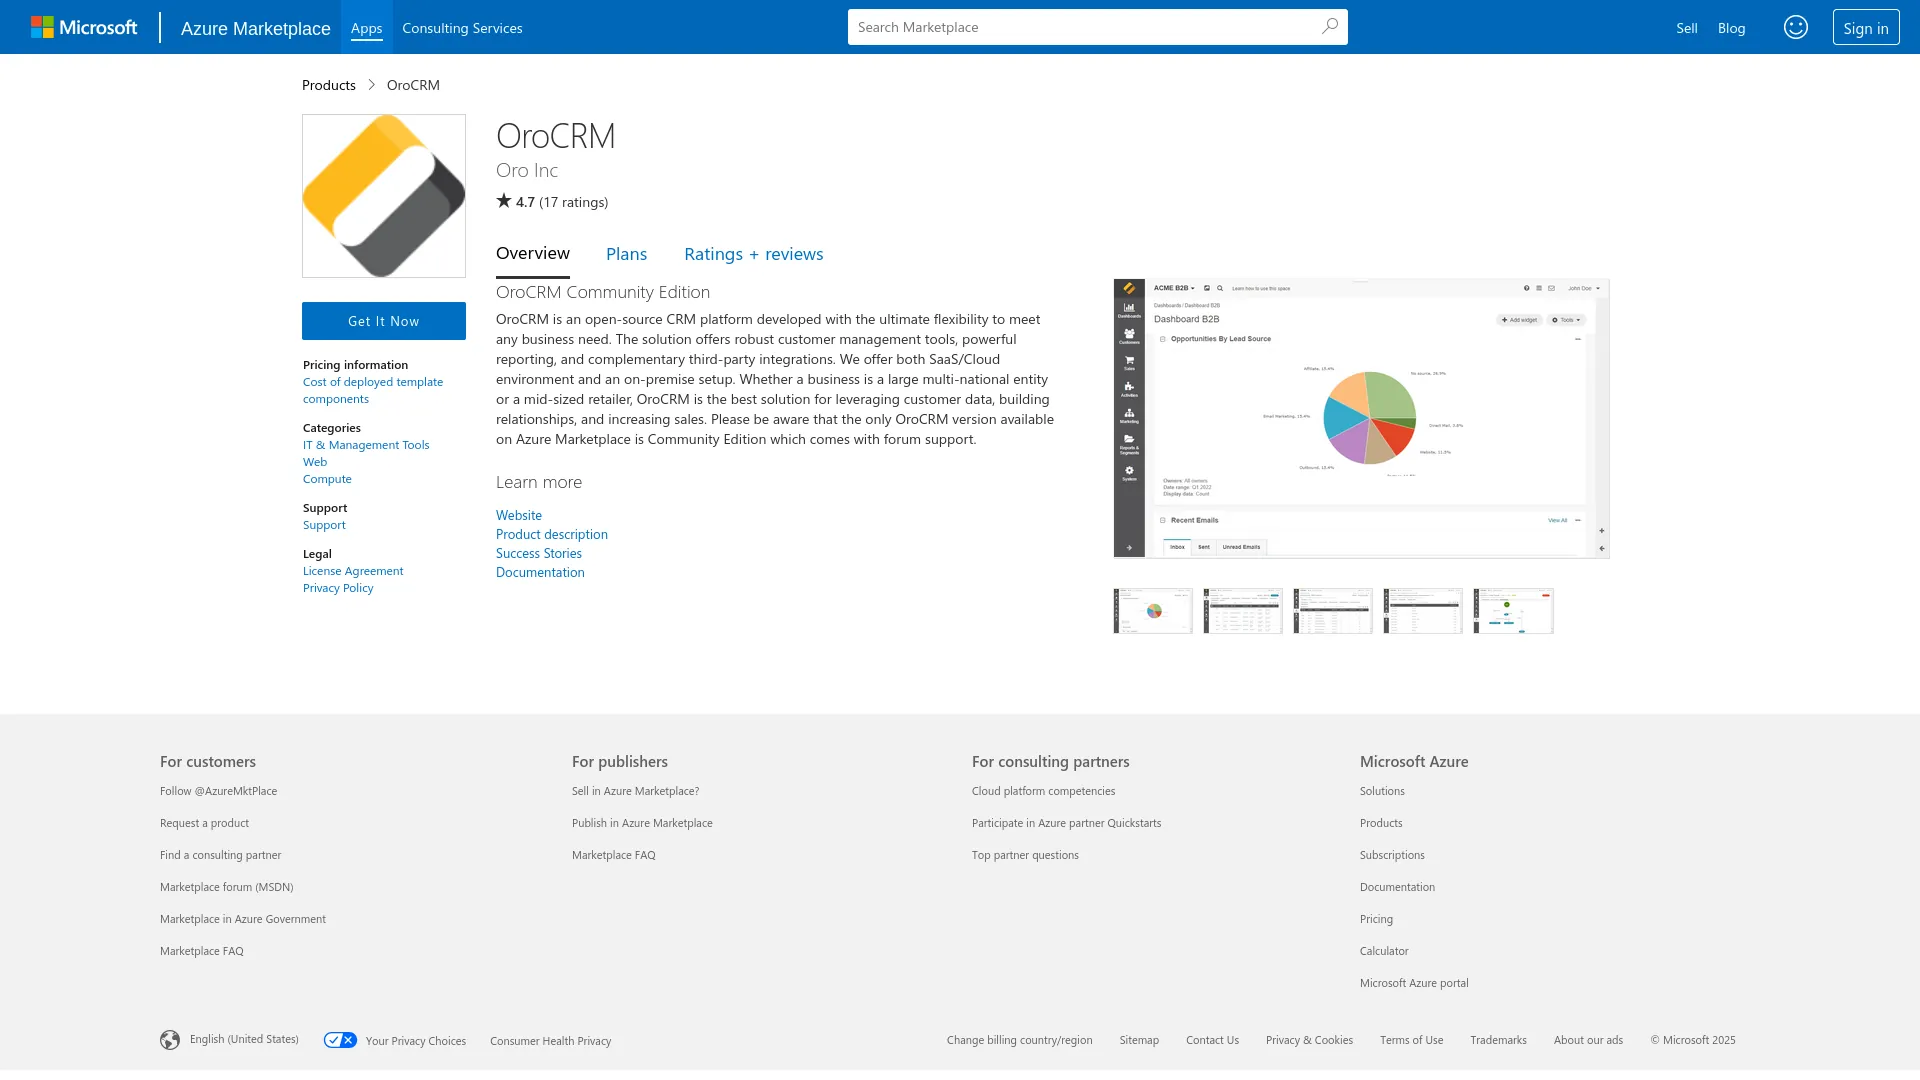Open Microsoft Azure portal link
The width and height of the screenshot is (1920, 1080).
[1414, 983]
